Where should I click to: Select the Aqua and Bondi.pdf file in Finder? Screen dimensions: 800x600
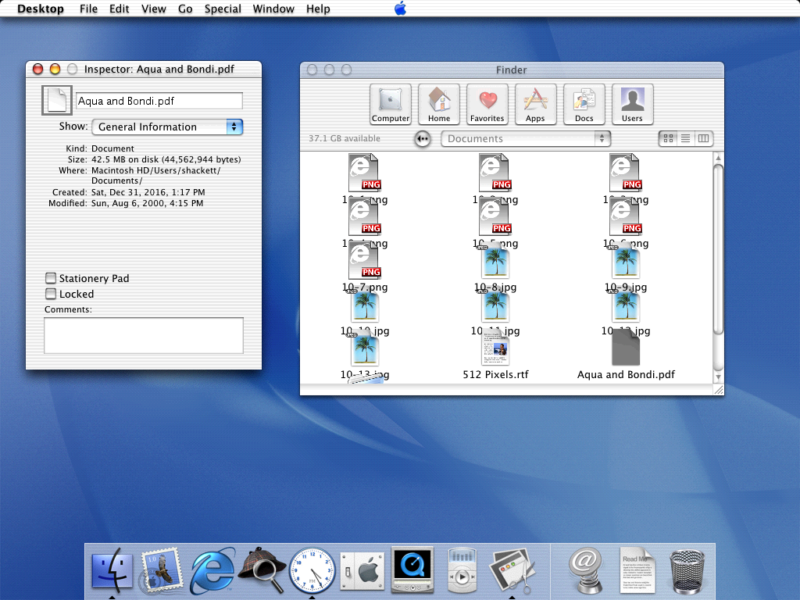[624, 350]
